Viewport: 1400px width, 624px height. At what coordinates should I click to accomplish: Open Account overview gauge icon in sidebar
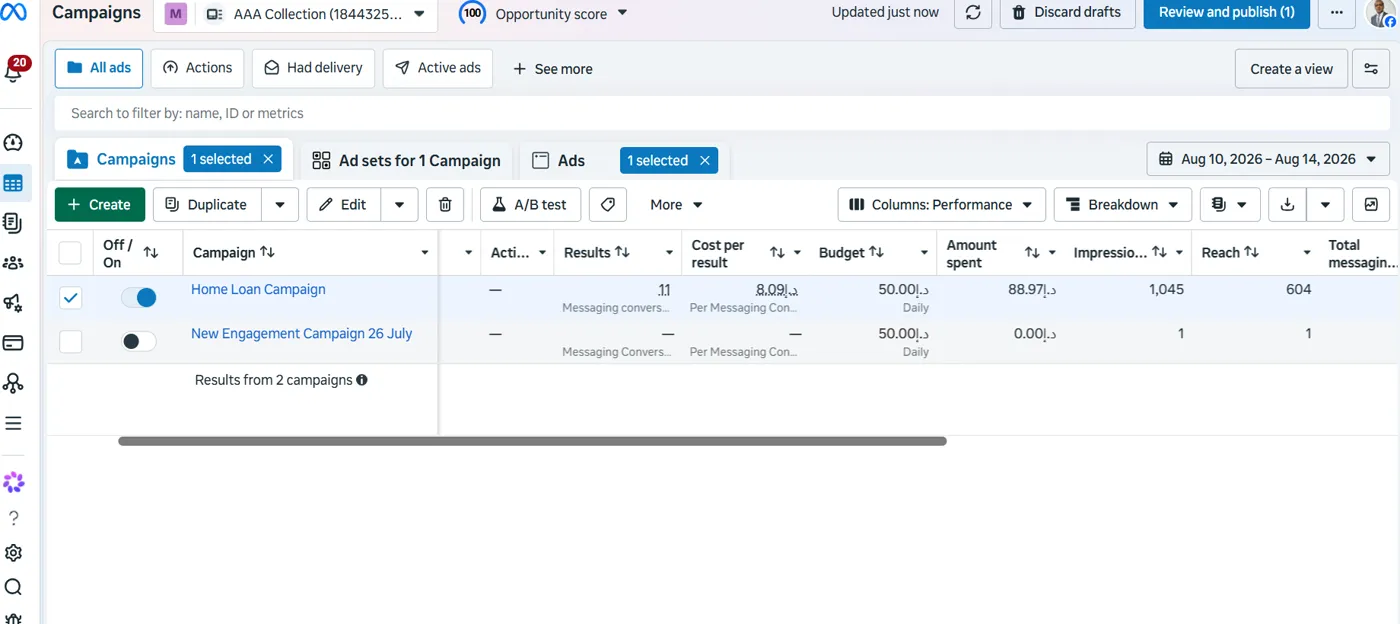tap(13, 143)
